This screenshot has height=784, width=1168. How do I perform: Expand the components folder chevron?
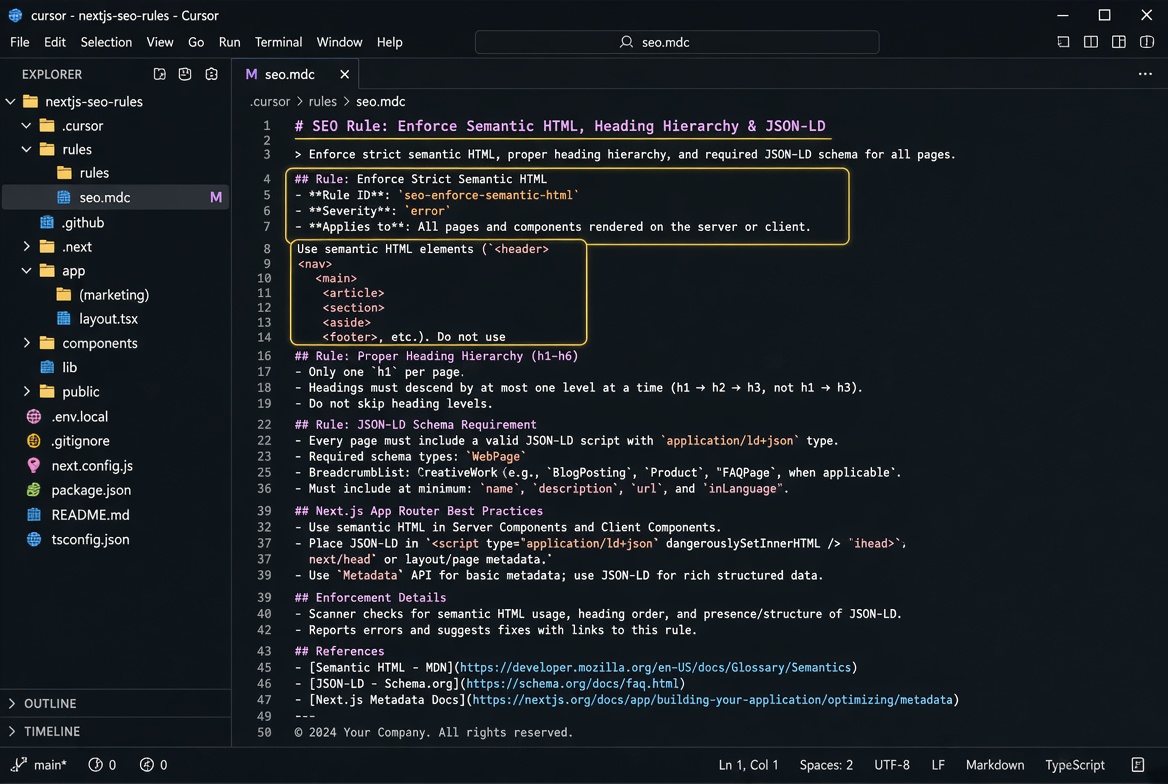pyautogui.click(x=27, y=343)
